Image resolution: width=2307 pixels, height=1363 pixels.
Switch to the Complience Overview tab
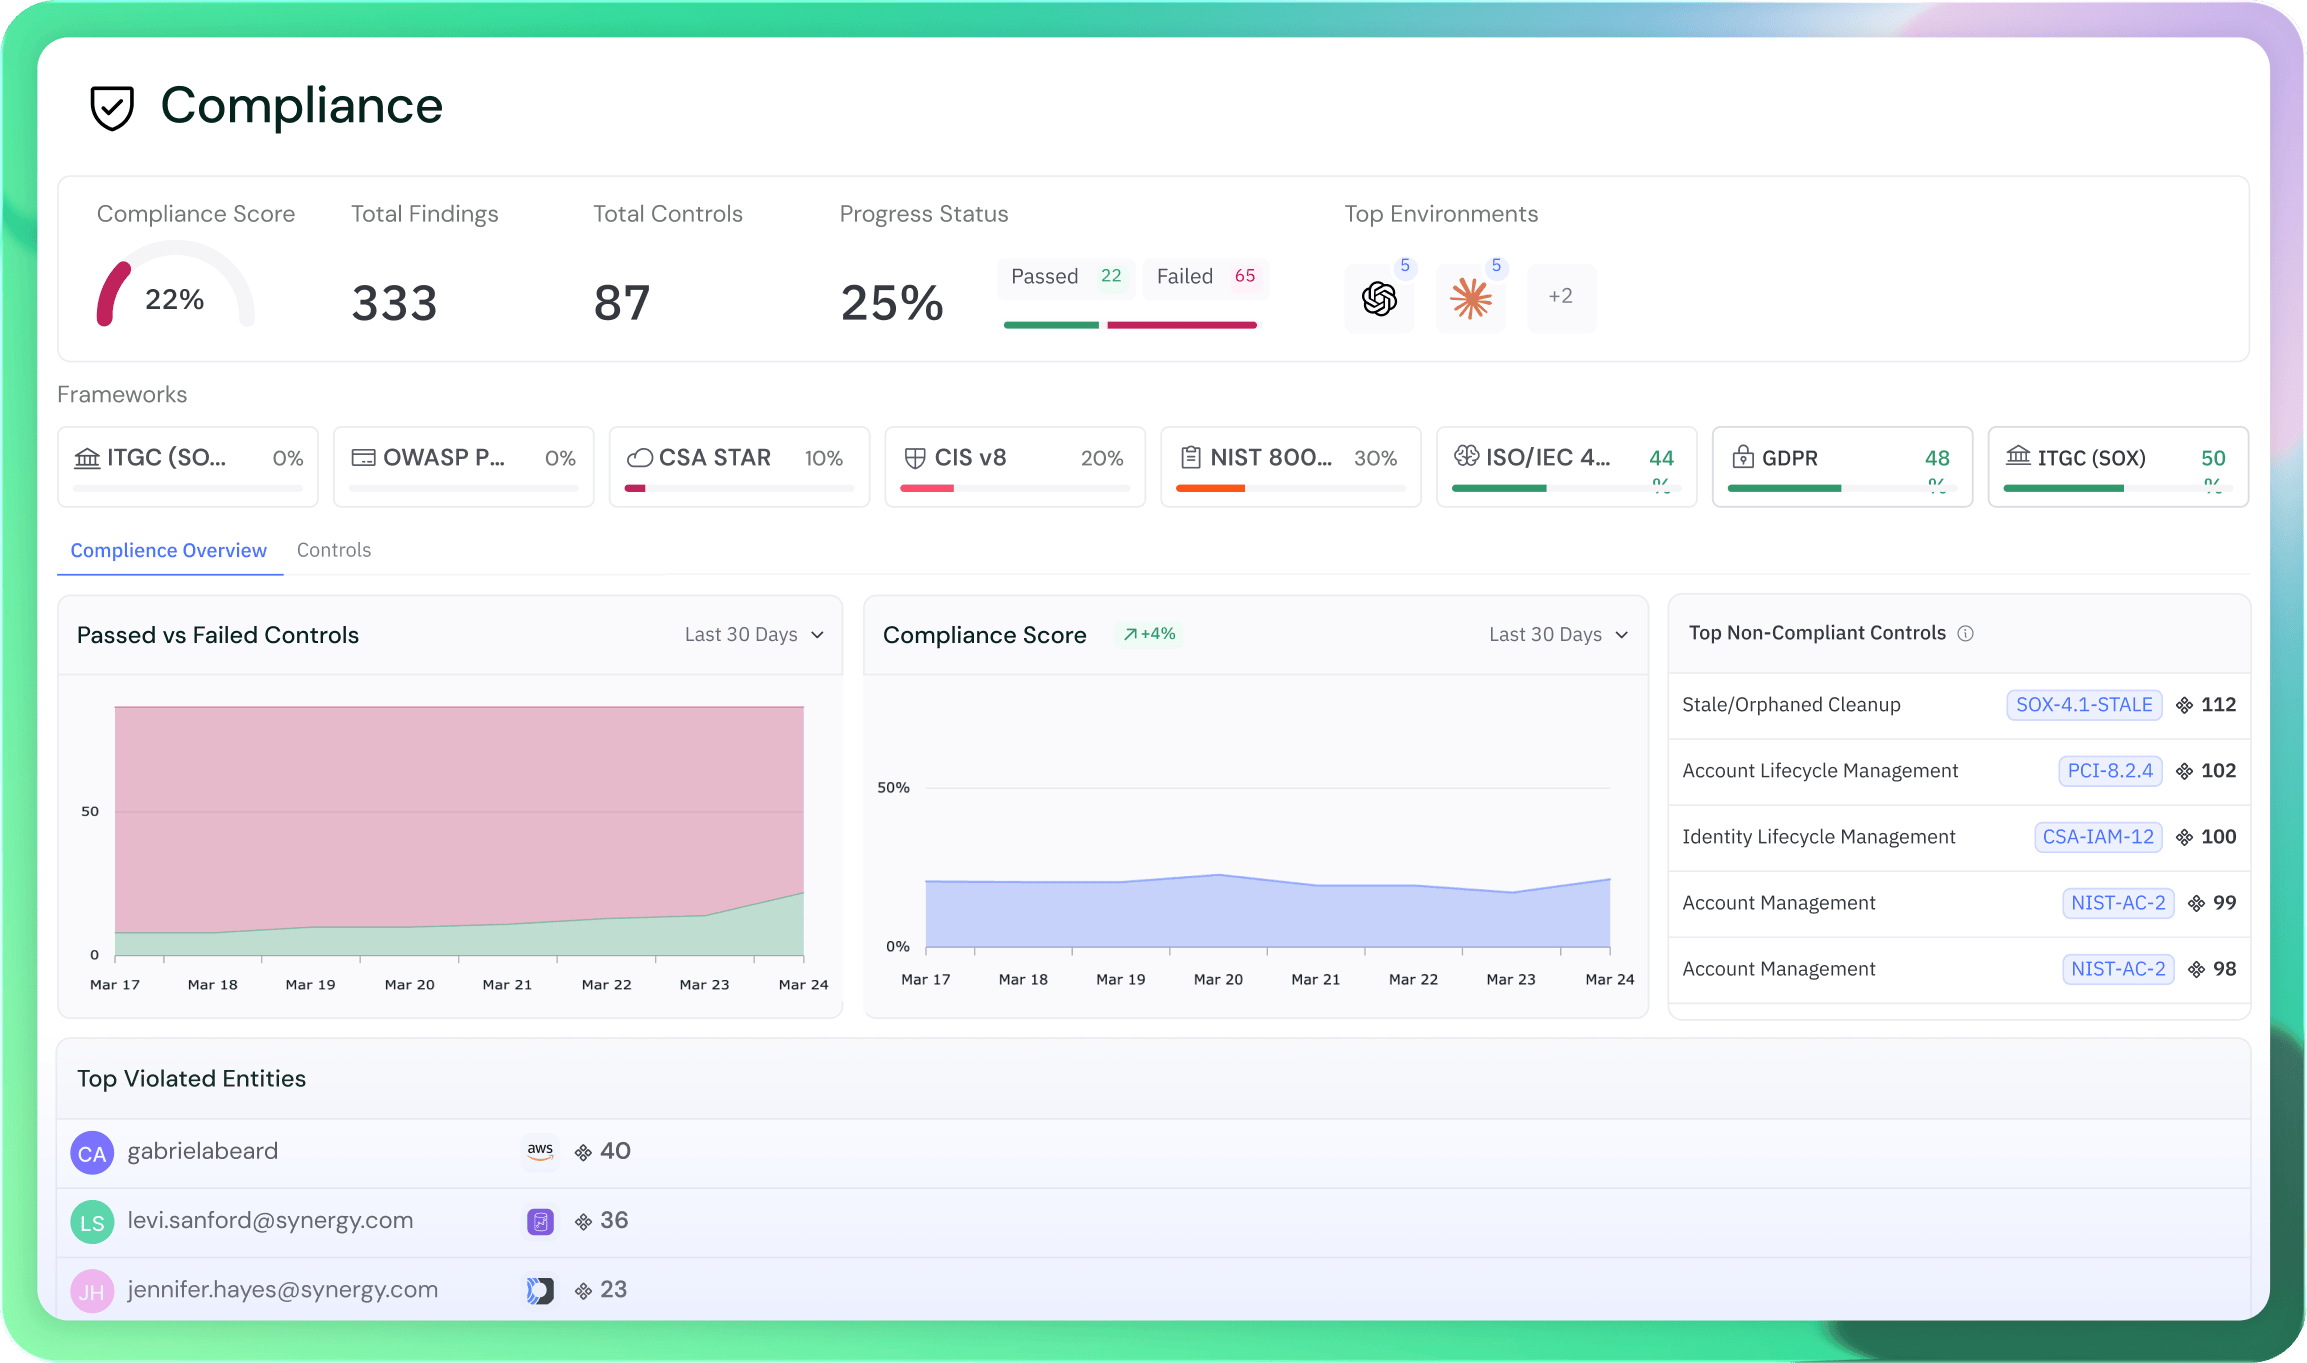pos(169,550)
